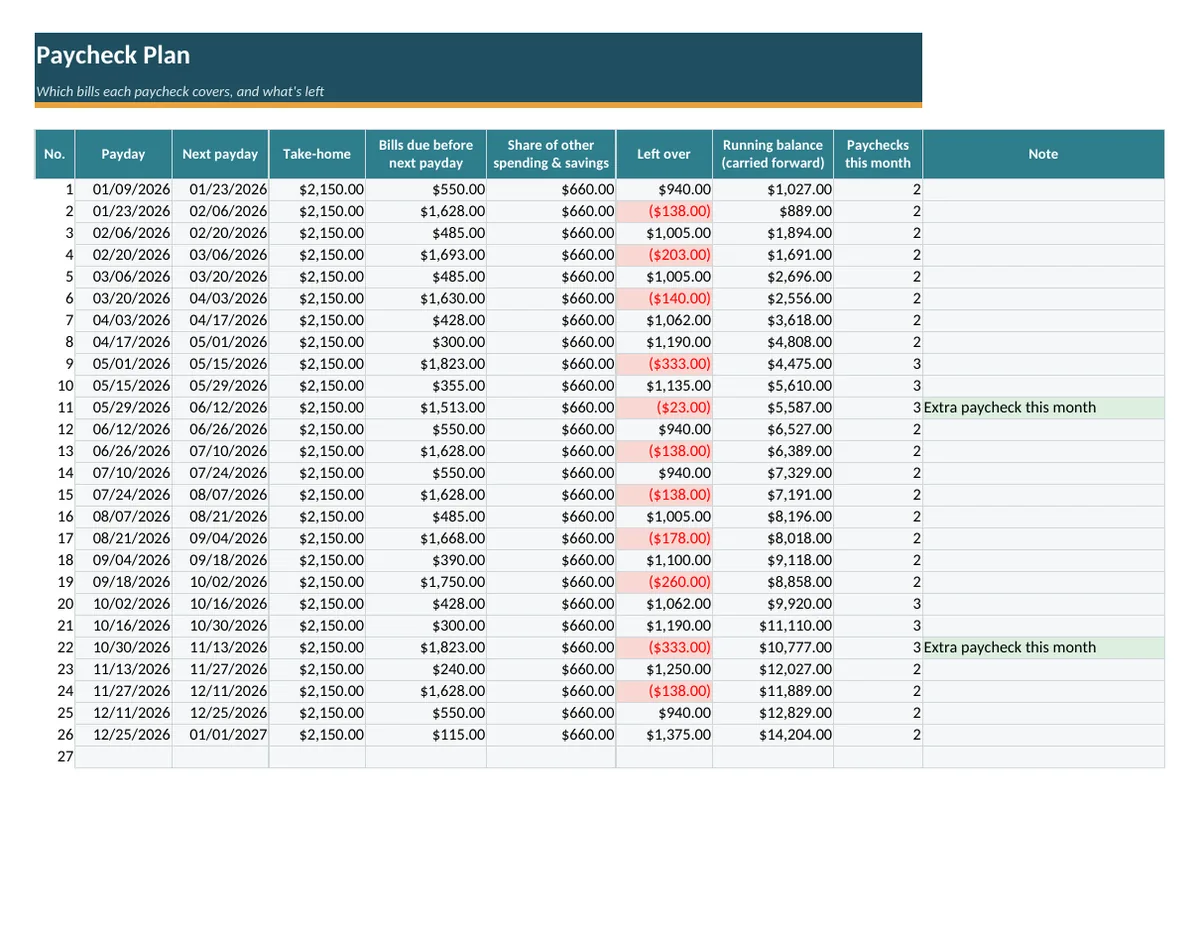Click running balance $6,527.00
This screenshot has width=1200, height=927.
click(773, 429)
